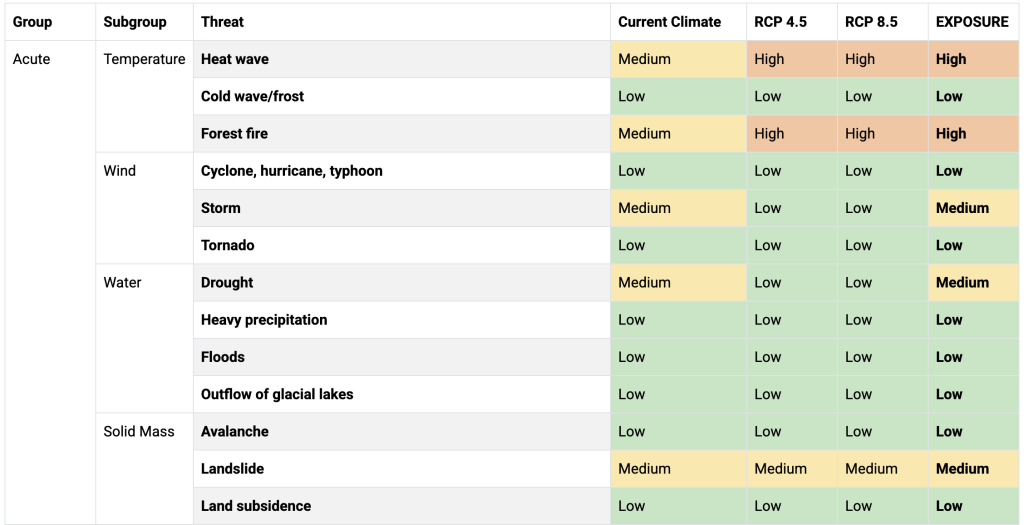This screenshot has width=1024, height=525.
Task: Click the Group column header
Action: pyautogui.click(x=50, y=22)
